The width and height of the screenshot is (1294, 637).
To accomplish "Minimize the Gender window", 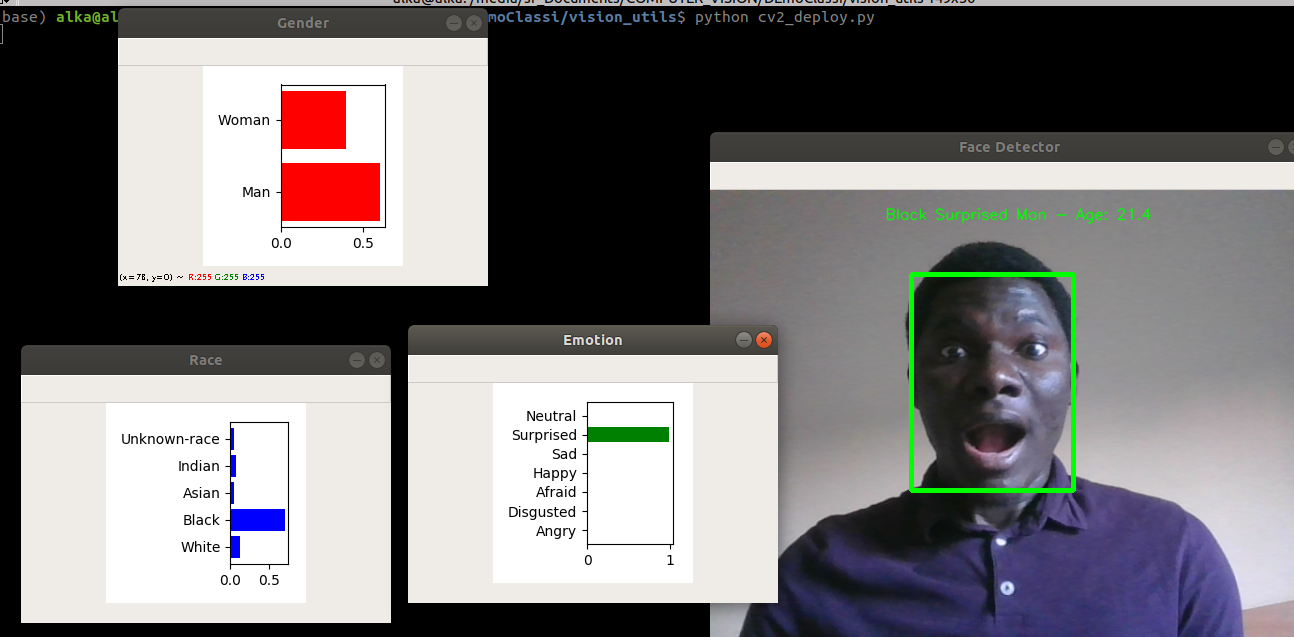I will click(x=454, y=23).
